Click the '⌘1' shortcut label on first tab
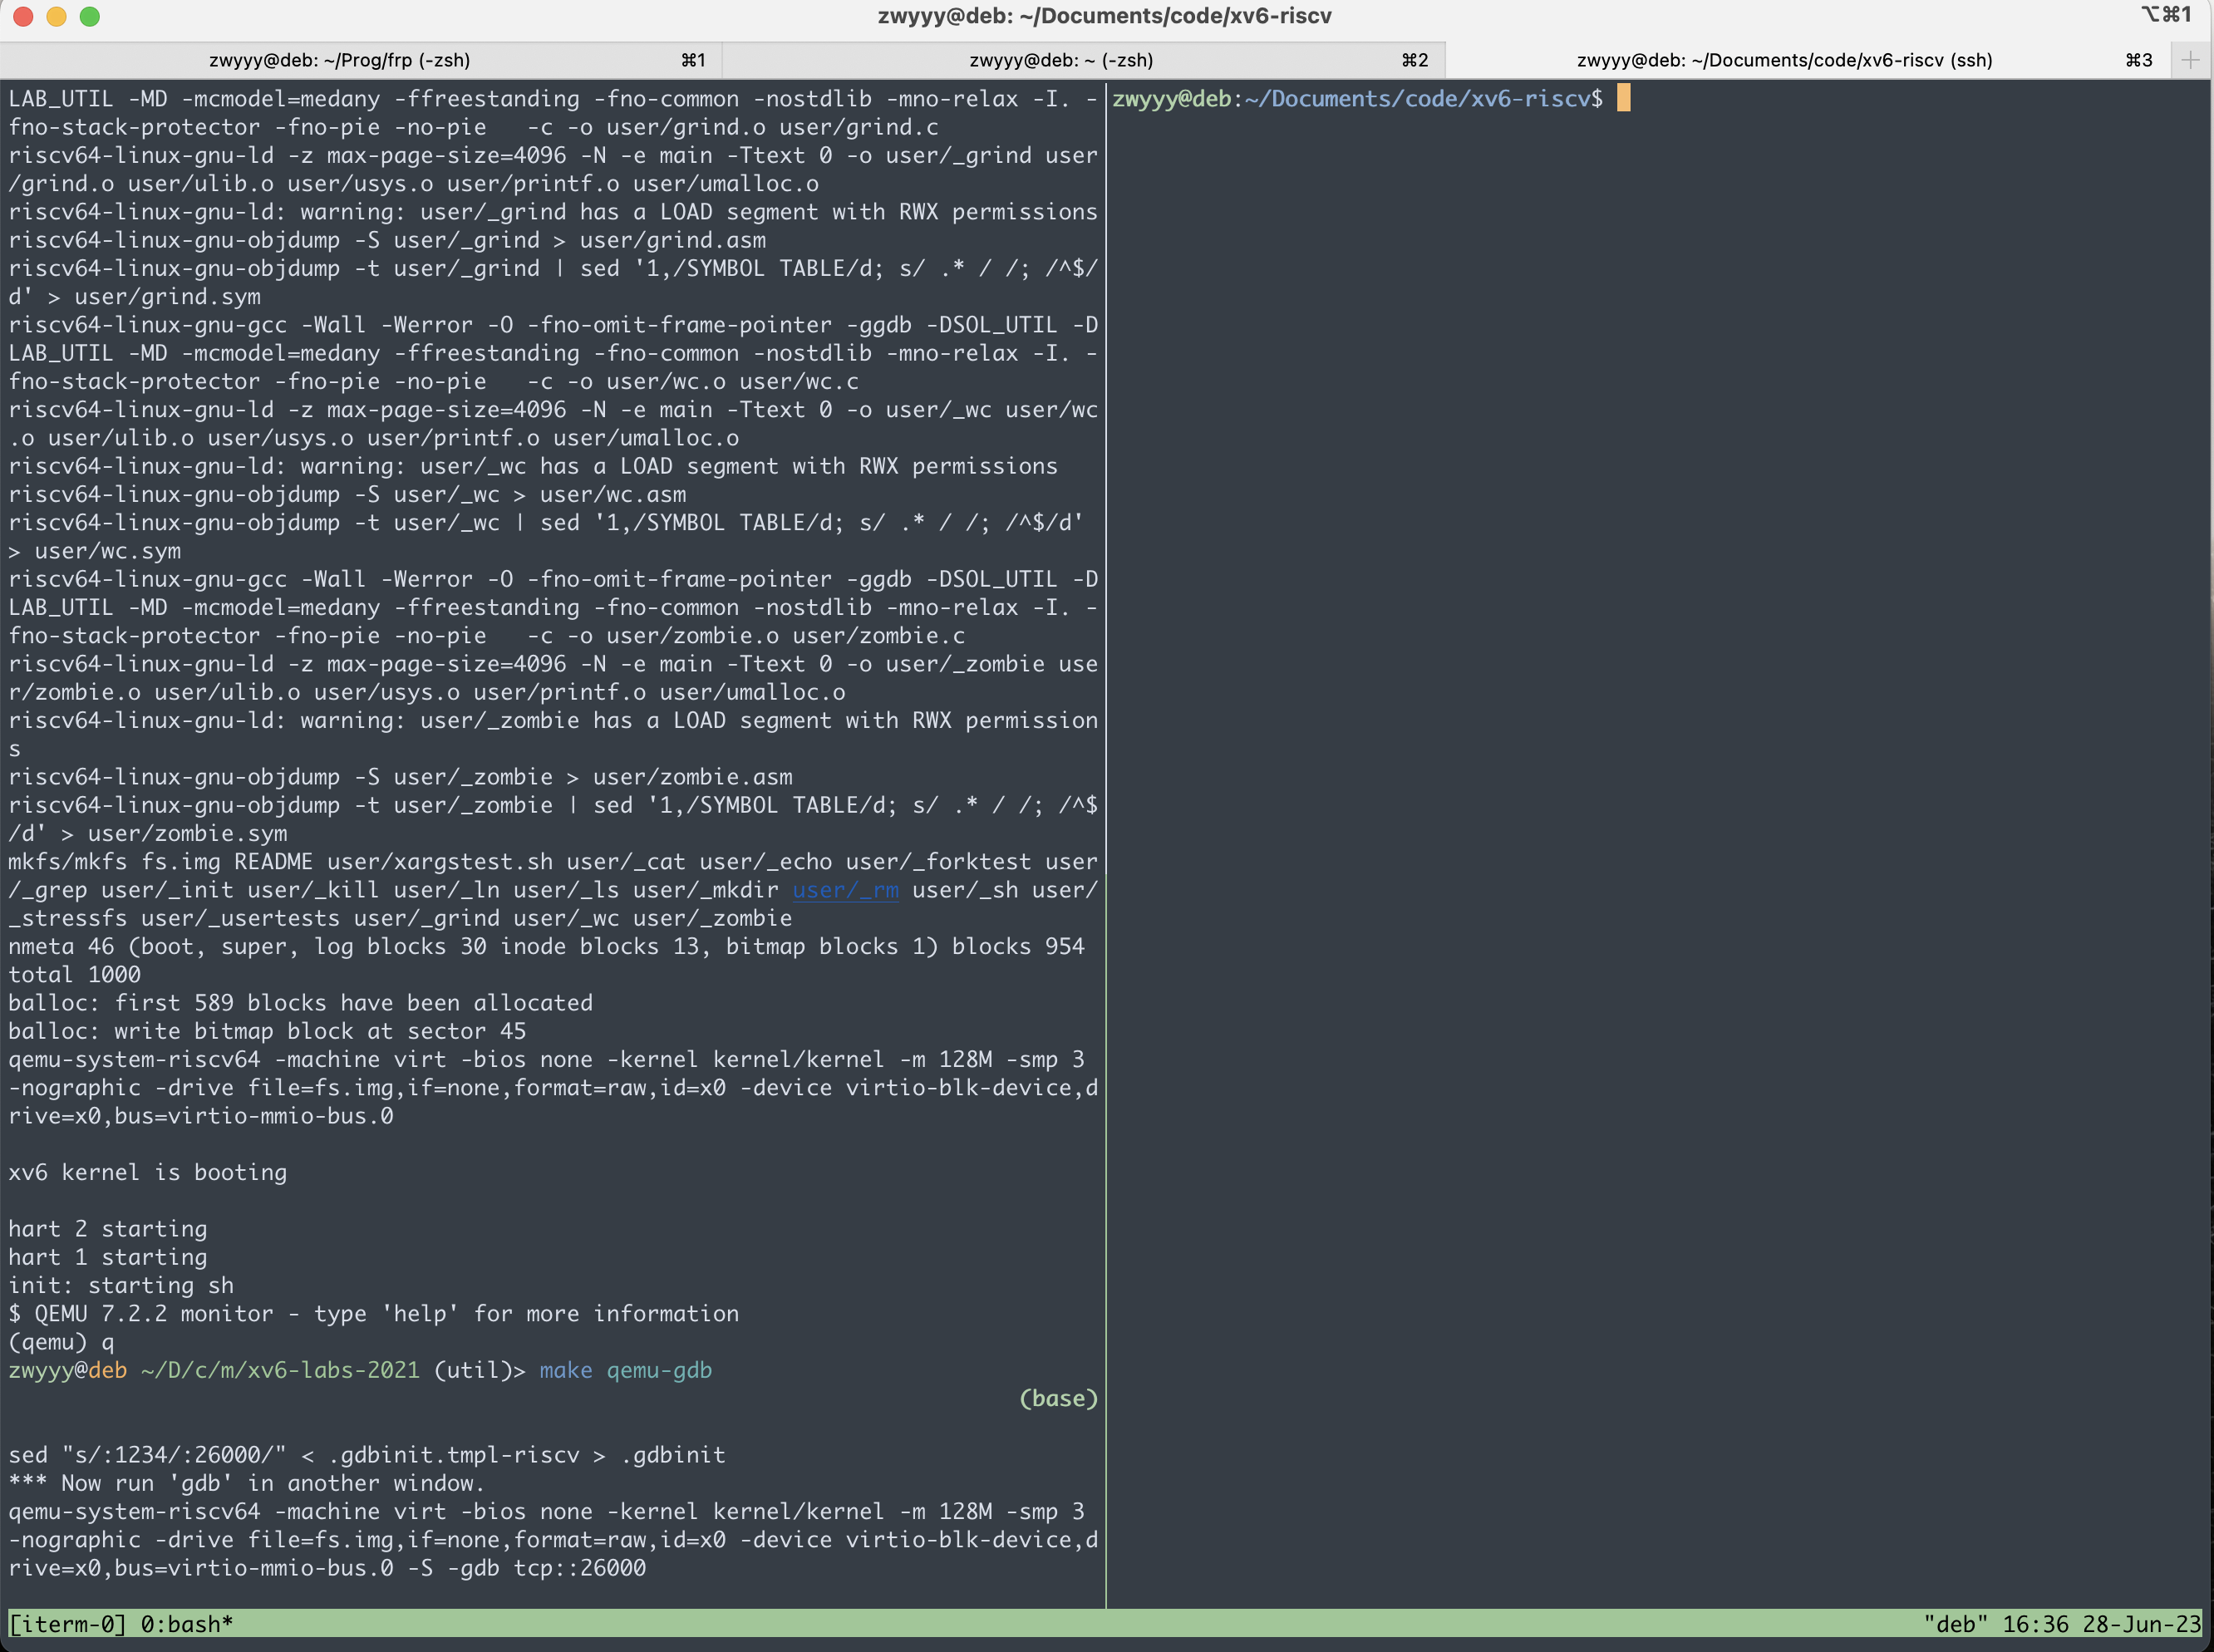The width and height of the screenshot is (2214, 1652). (694, 60)
